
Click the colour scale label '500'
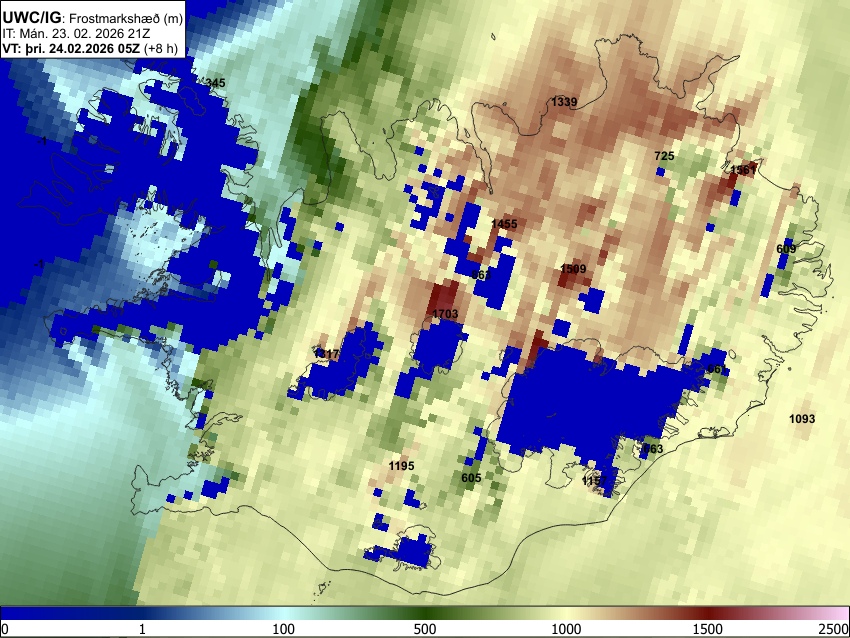(x=425, y=629)
